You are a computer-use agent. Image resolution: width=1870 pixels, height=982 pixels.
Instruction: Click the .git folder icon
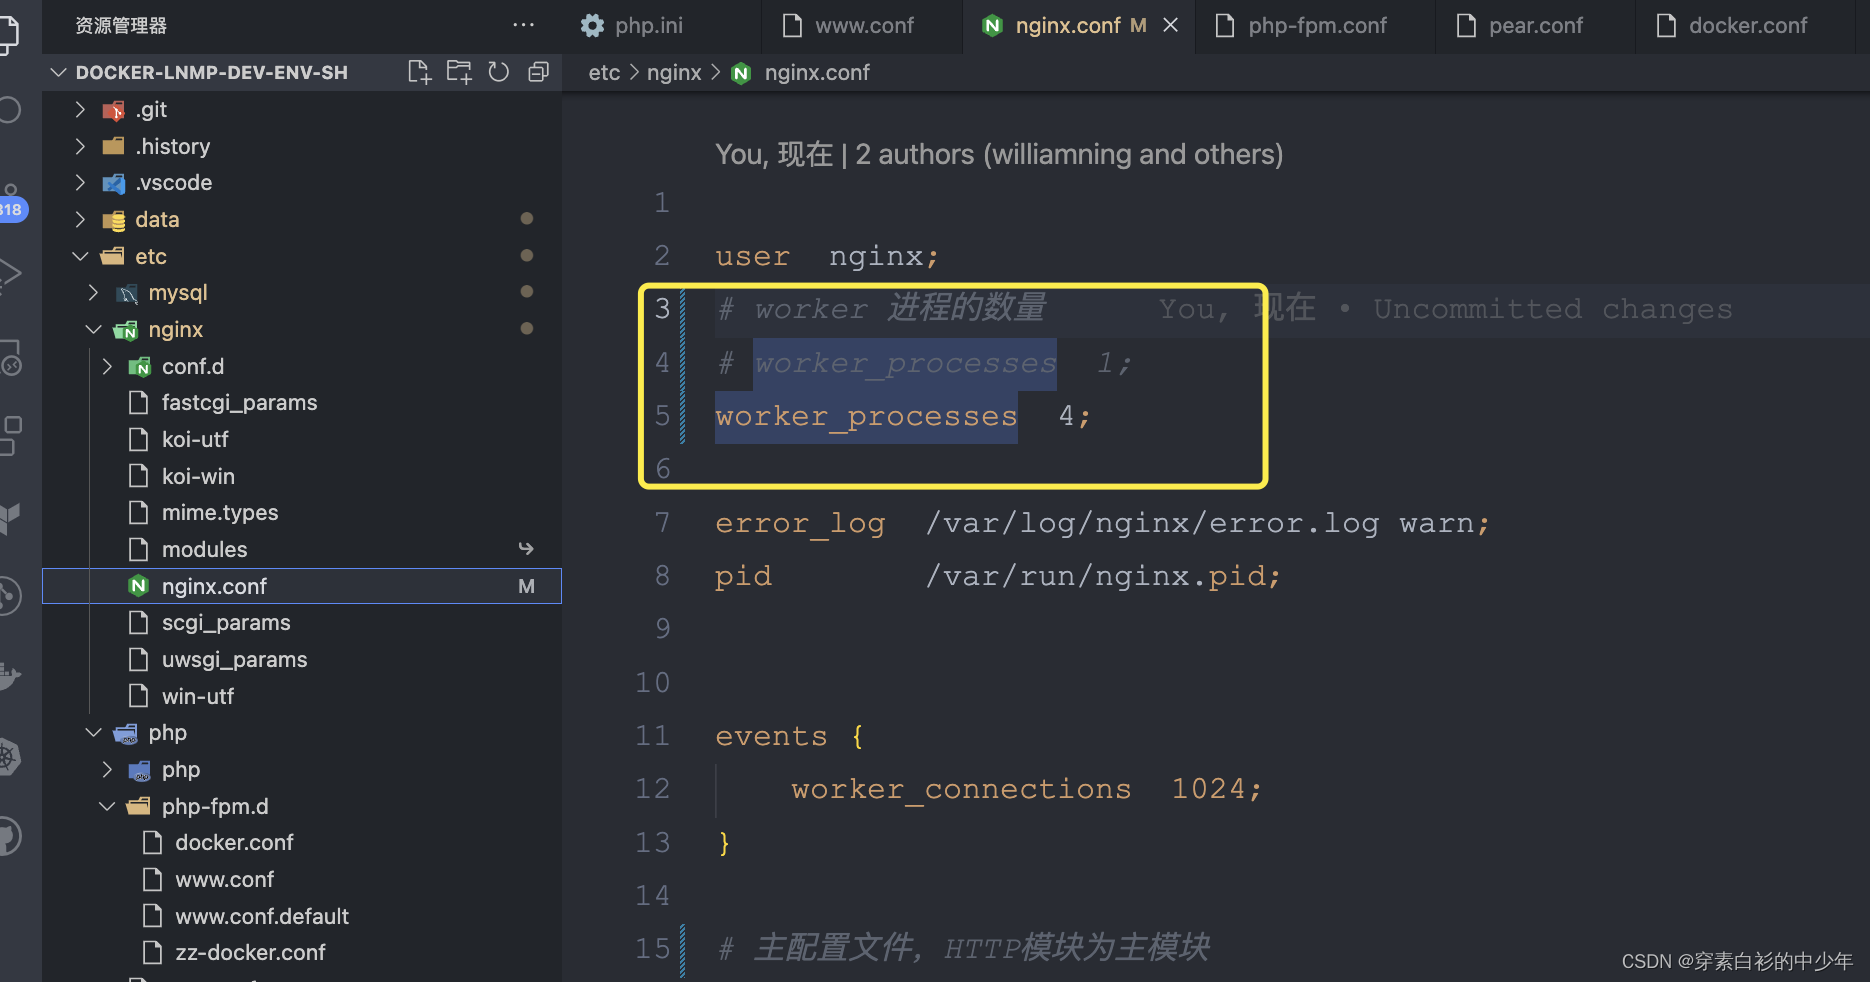pyautogui.click(x=114, y=110)
